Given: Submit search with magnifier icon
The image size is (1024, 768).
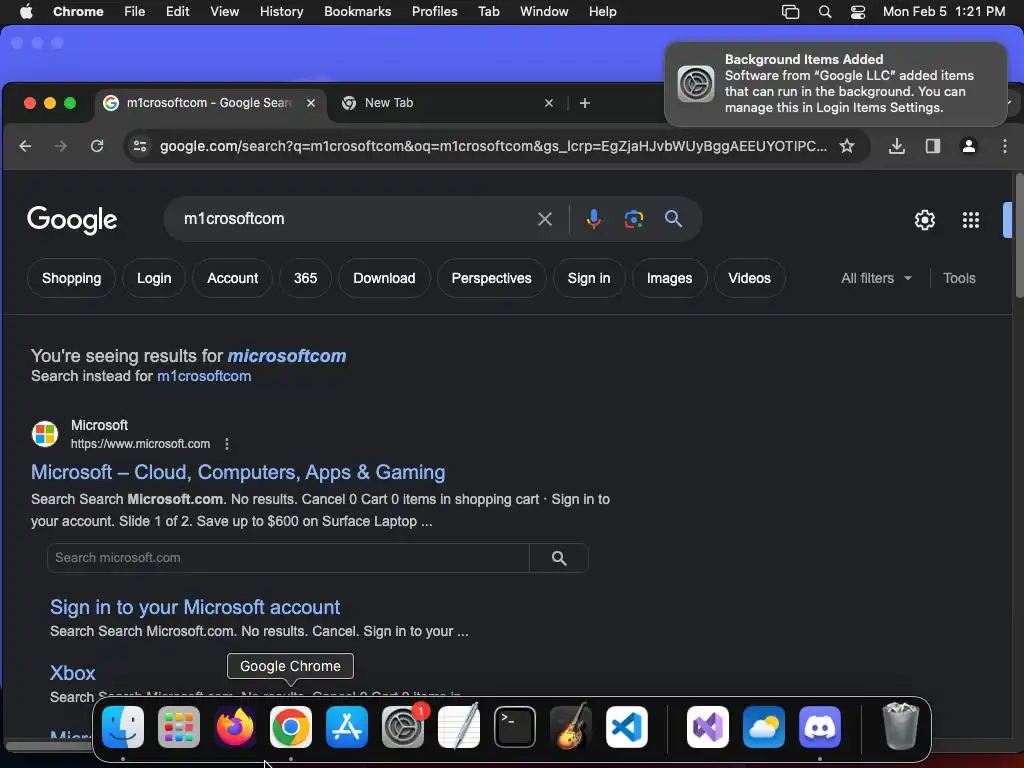Looking at the screenshot, I should (673, 219).
